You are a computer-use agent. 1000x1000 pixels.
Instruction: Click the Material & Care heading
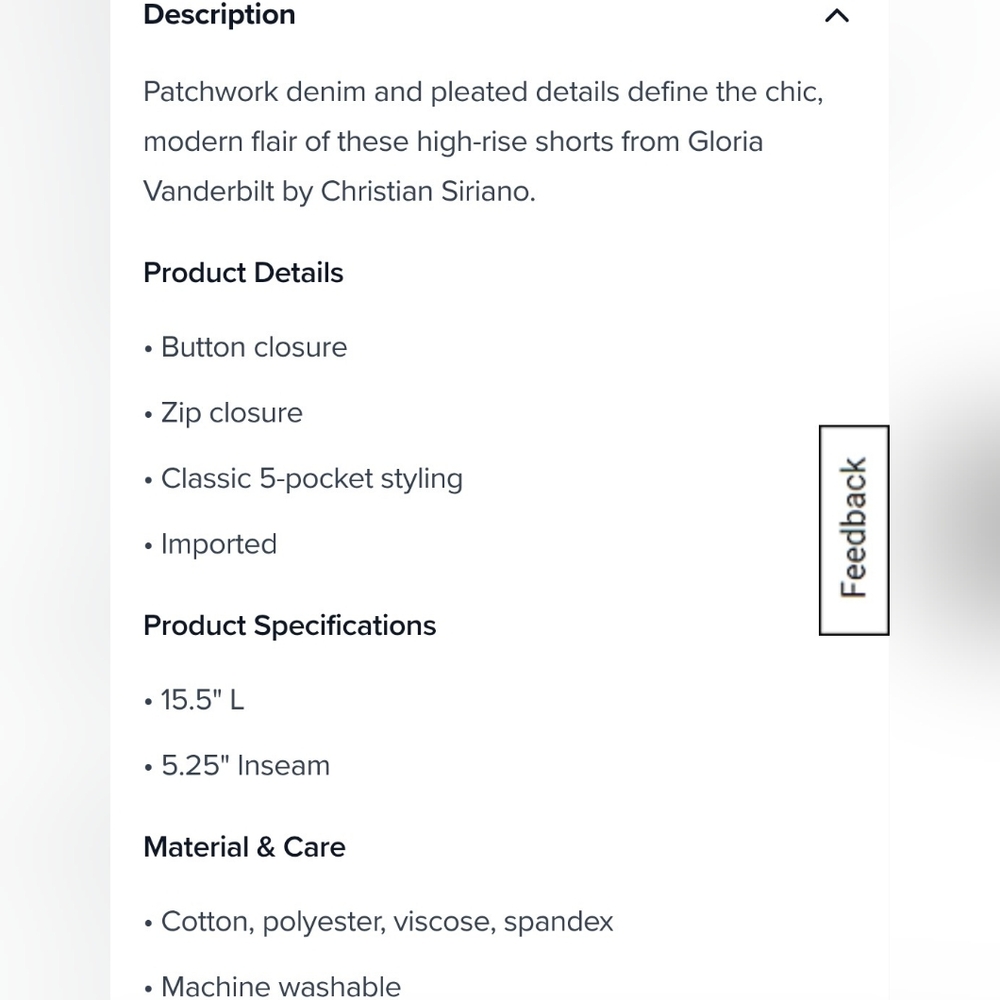tap(244, 847)
